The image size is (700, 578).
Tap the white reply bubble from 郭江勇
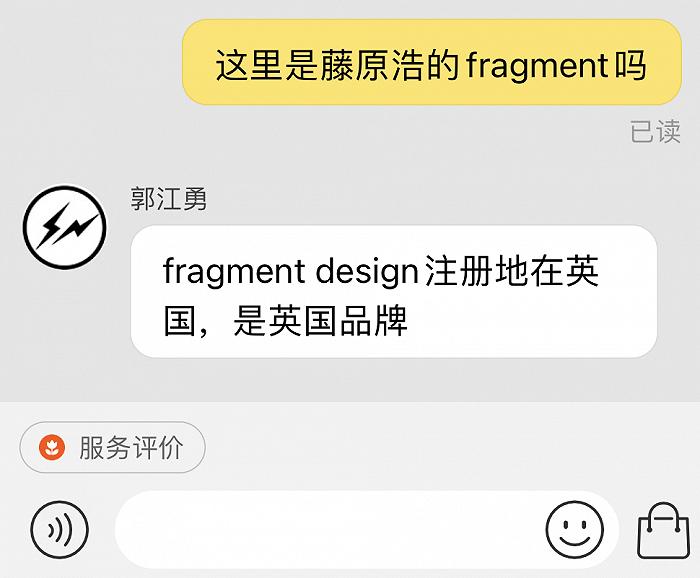(x=394, y=291)
